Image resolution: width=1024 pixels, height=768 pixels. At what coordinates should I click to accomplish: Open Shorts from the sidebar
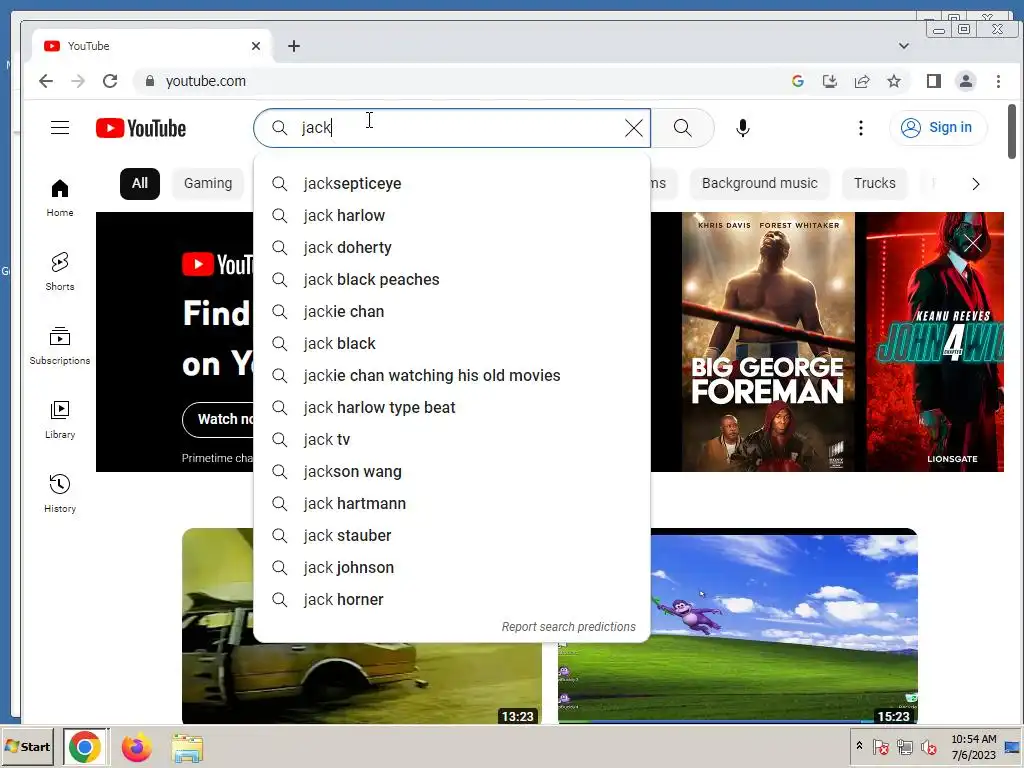[x=59, y=272]
